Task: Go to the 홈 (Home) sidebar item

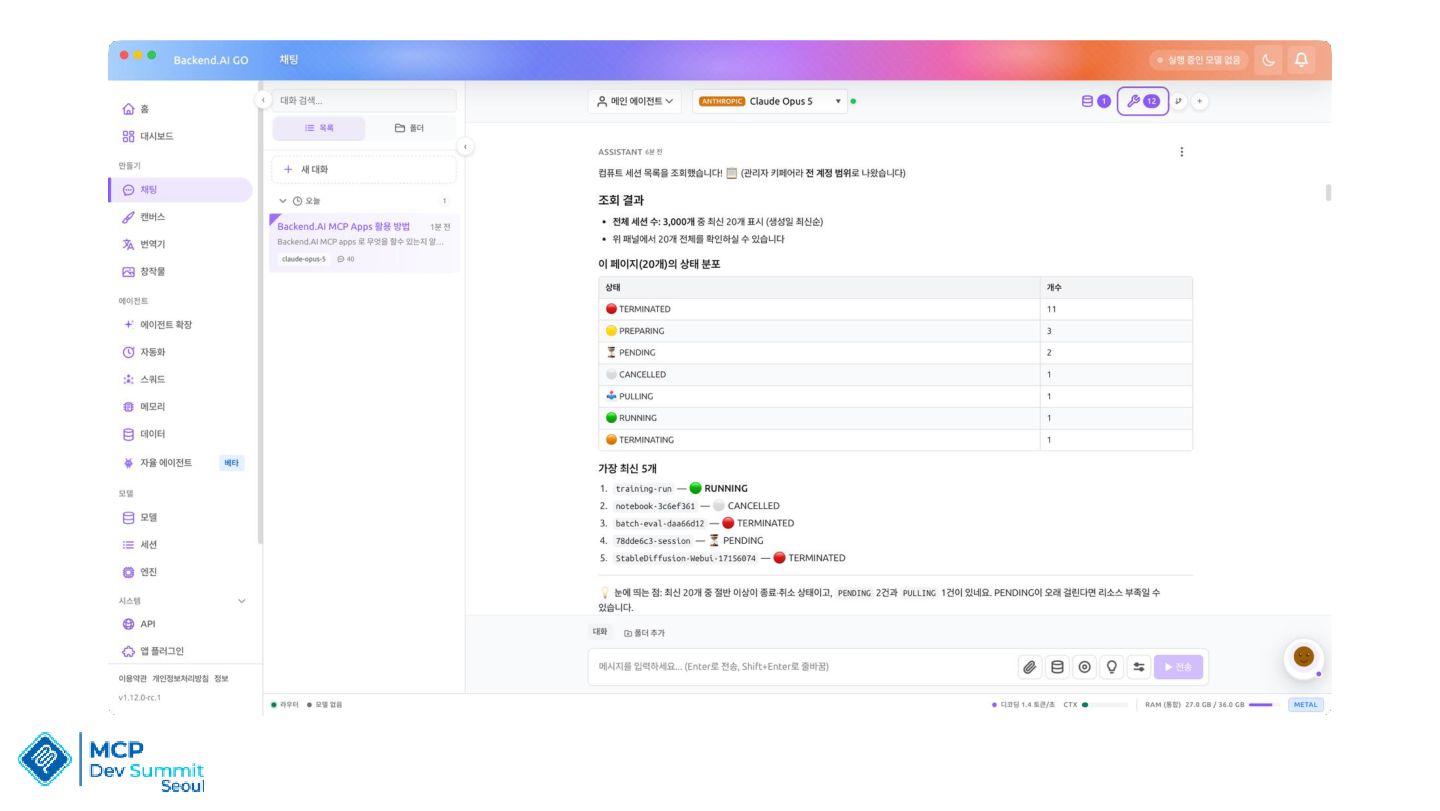Action: click(x=135, y=109)
